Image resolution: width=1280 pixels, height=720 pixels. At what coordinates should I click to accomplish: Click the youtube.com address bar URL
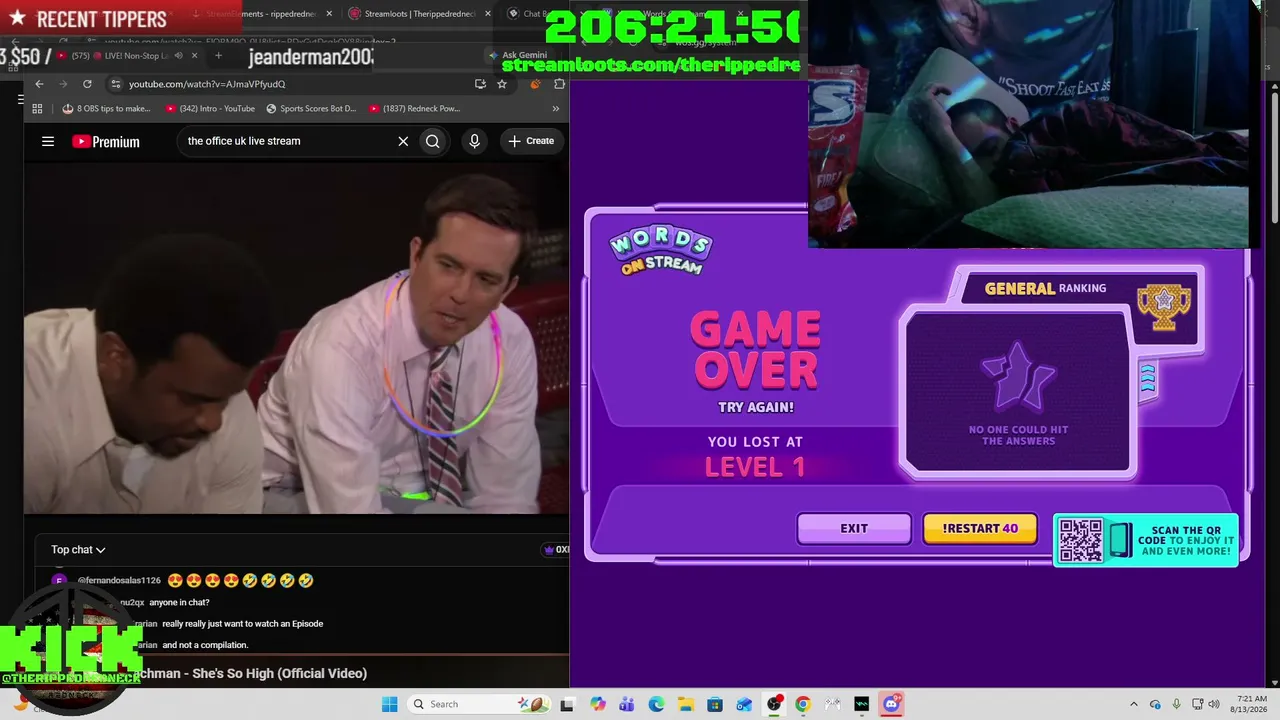207,84
